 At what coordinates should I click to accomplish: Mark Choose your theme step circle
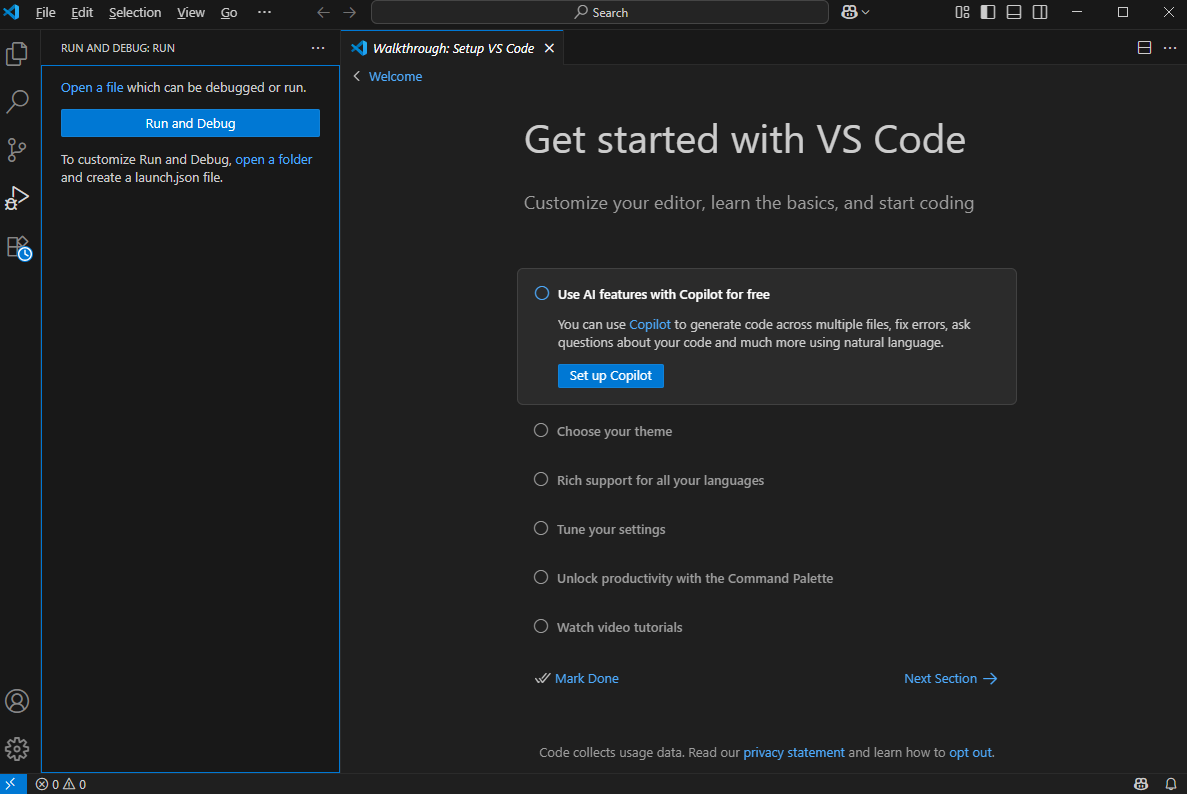pos(541,431)
